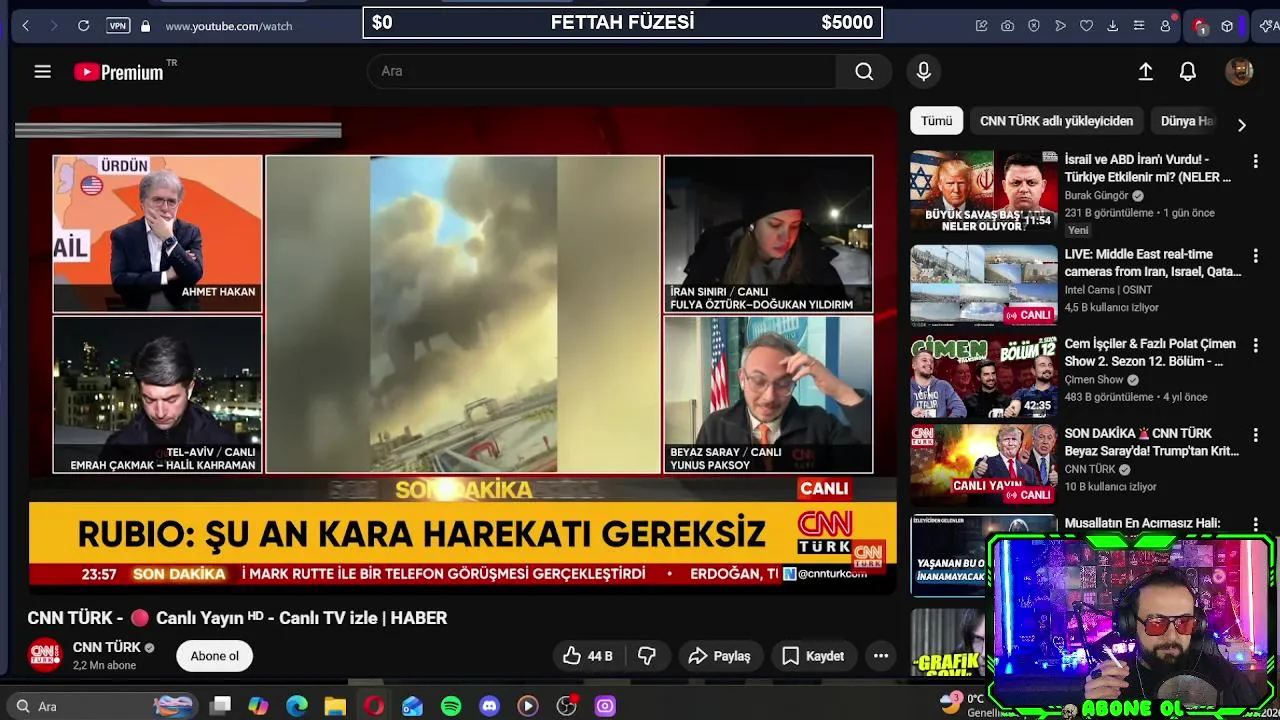This screenshot has width=1280, height=720.
Task: Save the video with Kaydet
Action: [813, 656]
